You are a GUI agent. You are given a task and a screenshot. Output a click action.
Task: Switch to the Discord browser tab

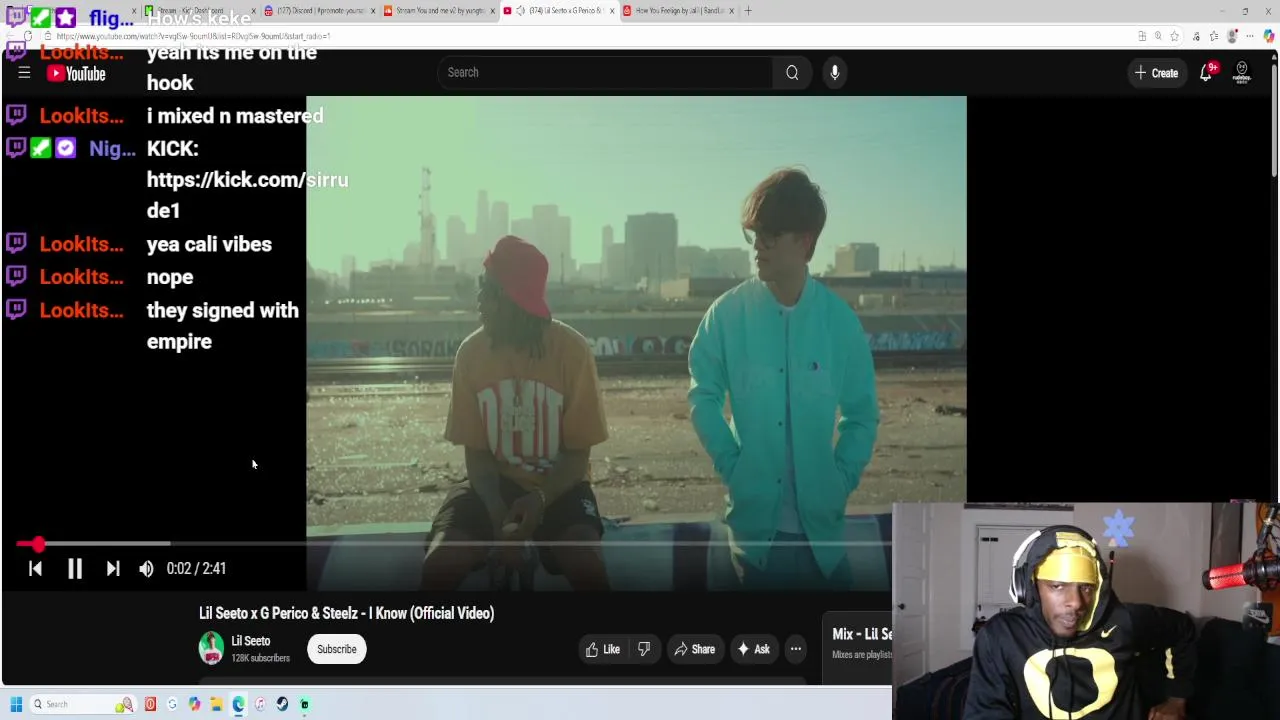[318, 11]
